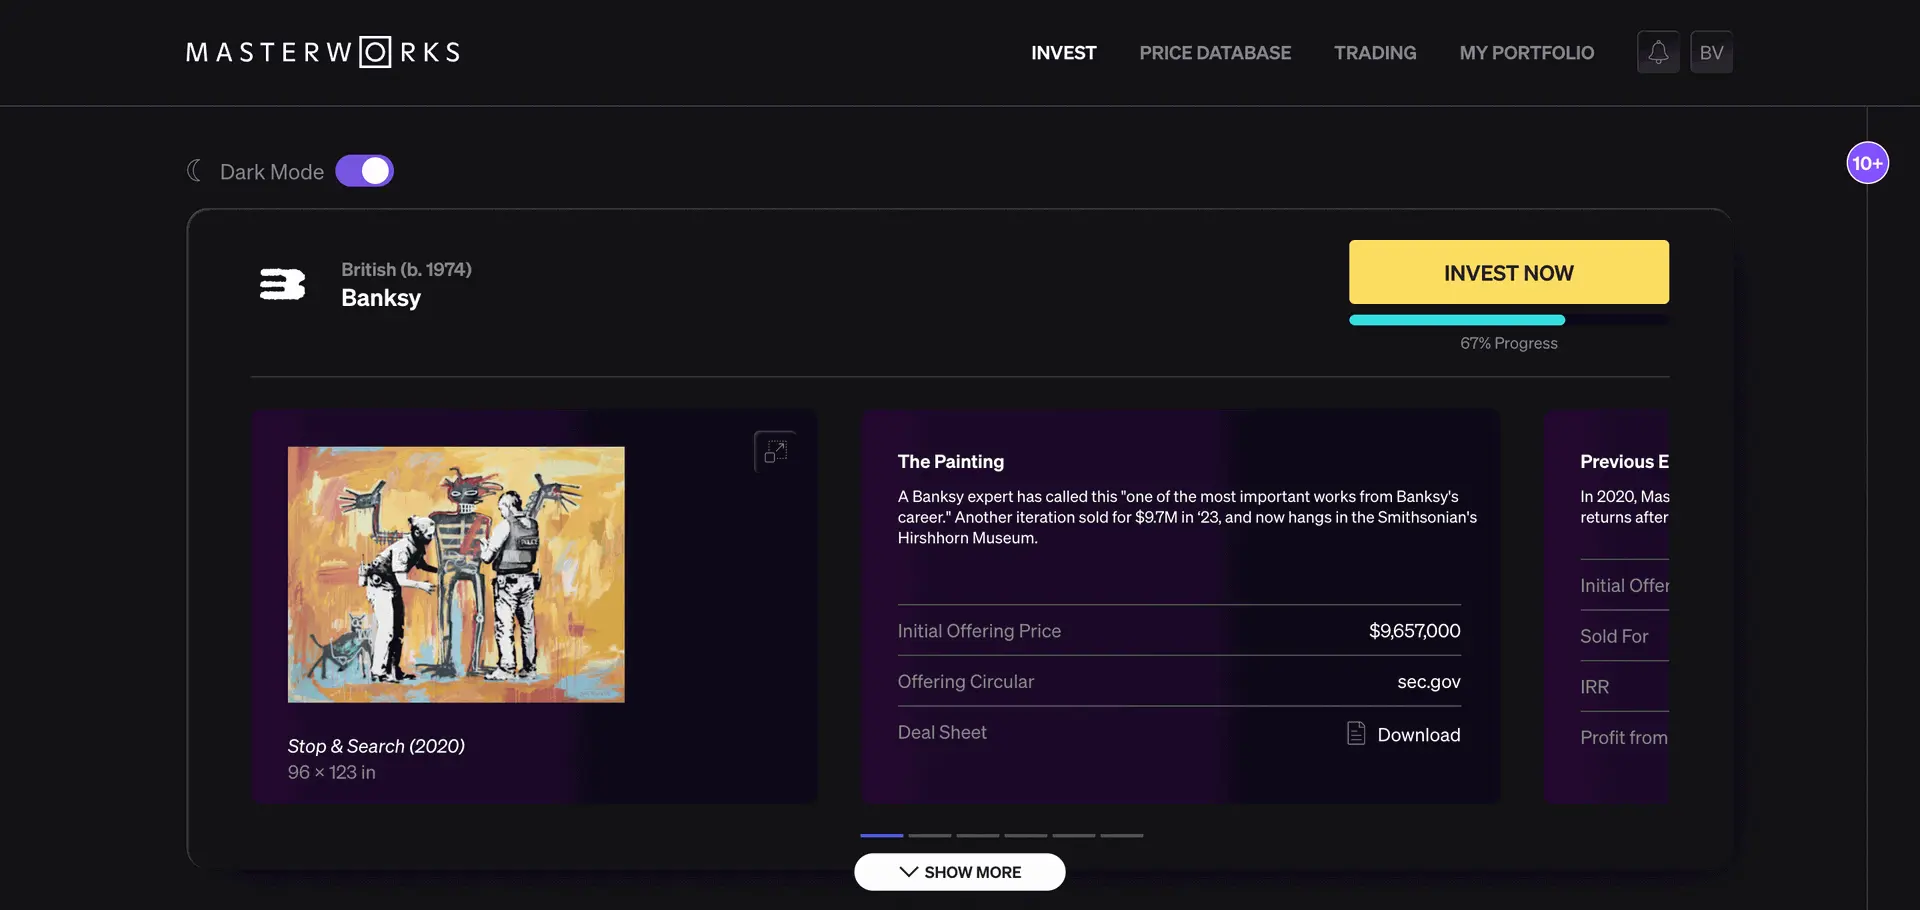Click the Sold For row label
1920x910 pixels.
point(1614,636)
